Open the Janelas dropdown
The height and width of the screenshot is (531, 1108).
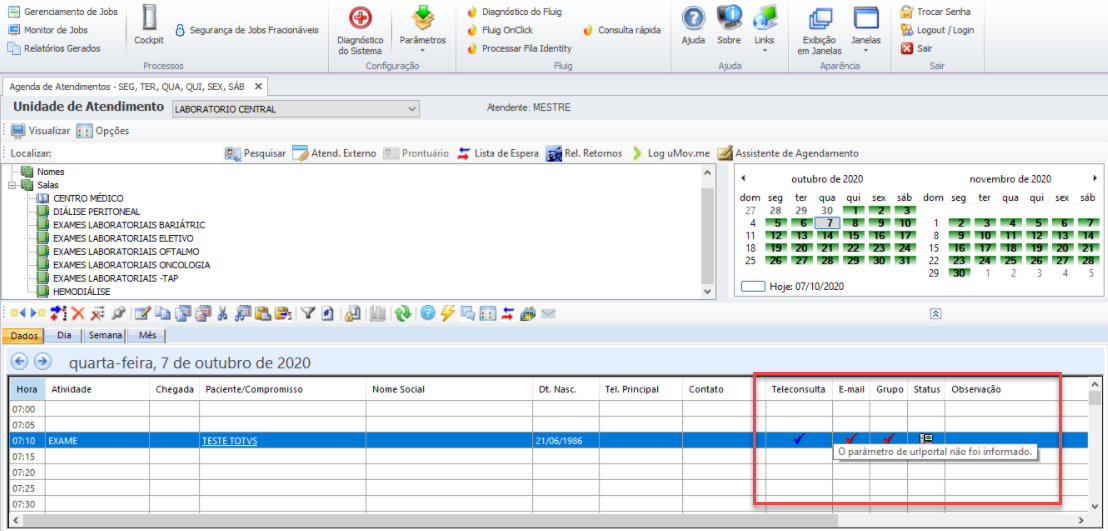[x=866, y=30]
